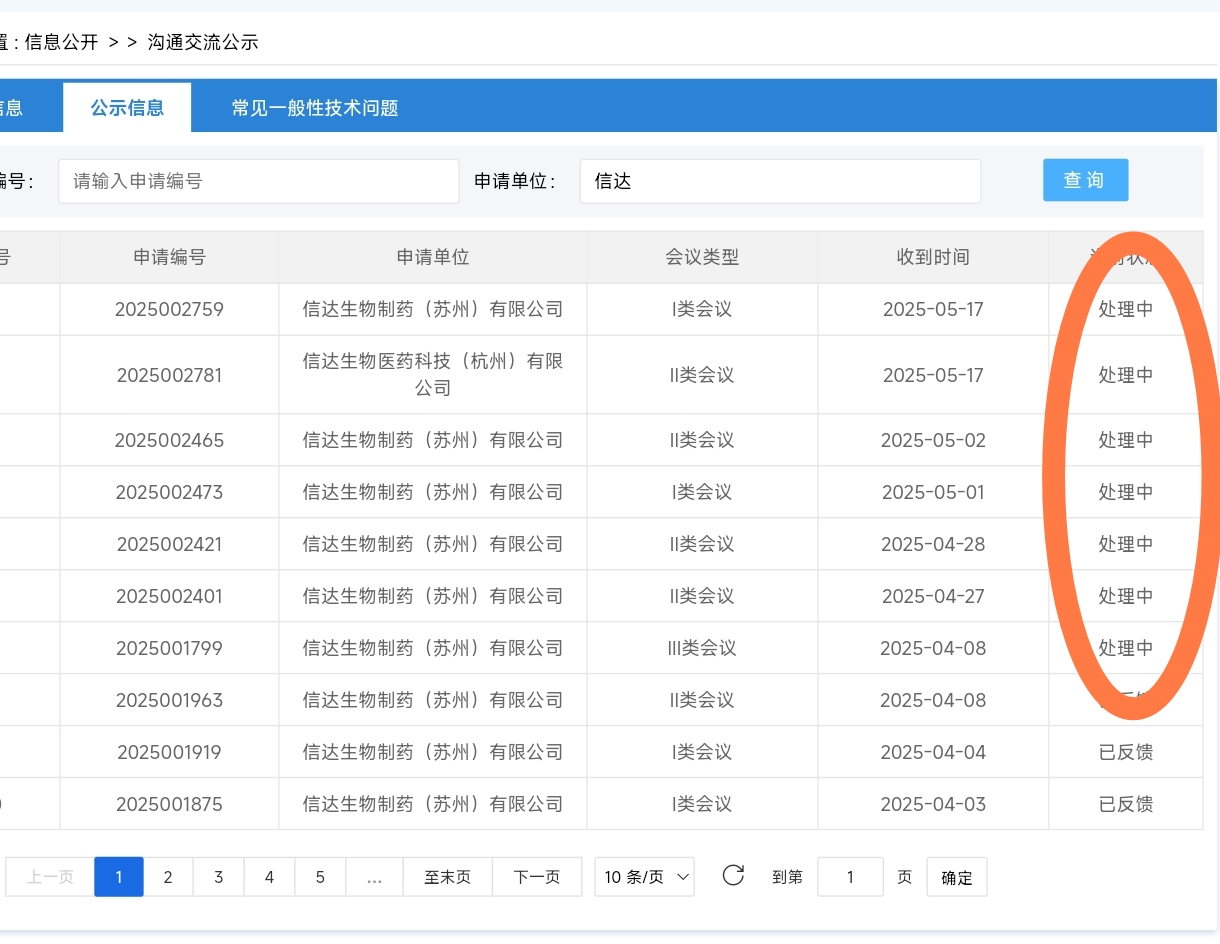Click the 沟通交流公示 breadcrumb
Image resolution: width=1220 pixels, height=944 pixels.
click(203, 42)
